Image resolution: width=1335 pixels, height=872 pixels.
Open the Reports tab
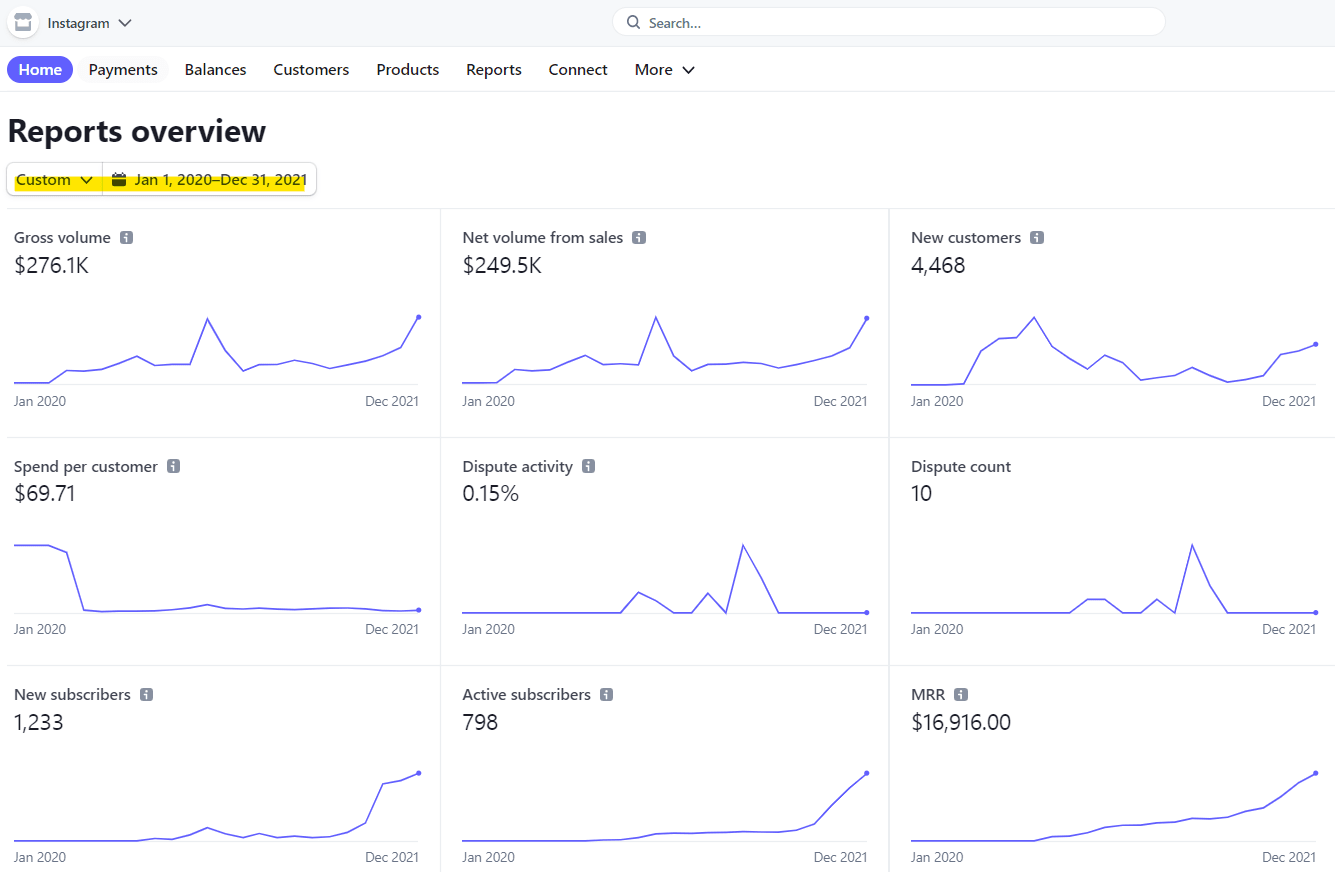point(494,70)
